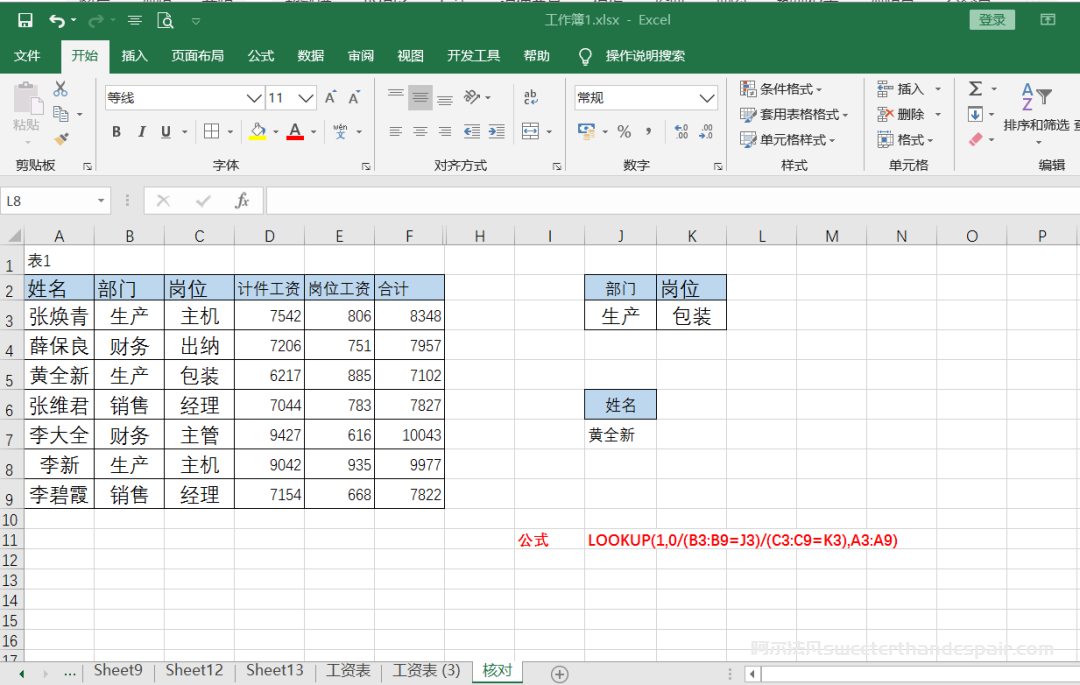The height and width of the screenshot is (685, 1080).
Task: Click the Insert Function fx icon
Action: pyautogui.click(x=242, y=200)
